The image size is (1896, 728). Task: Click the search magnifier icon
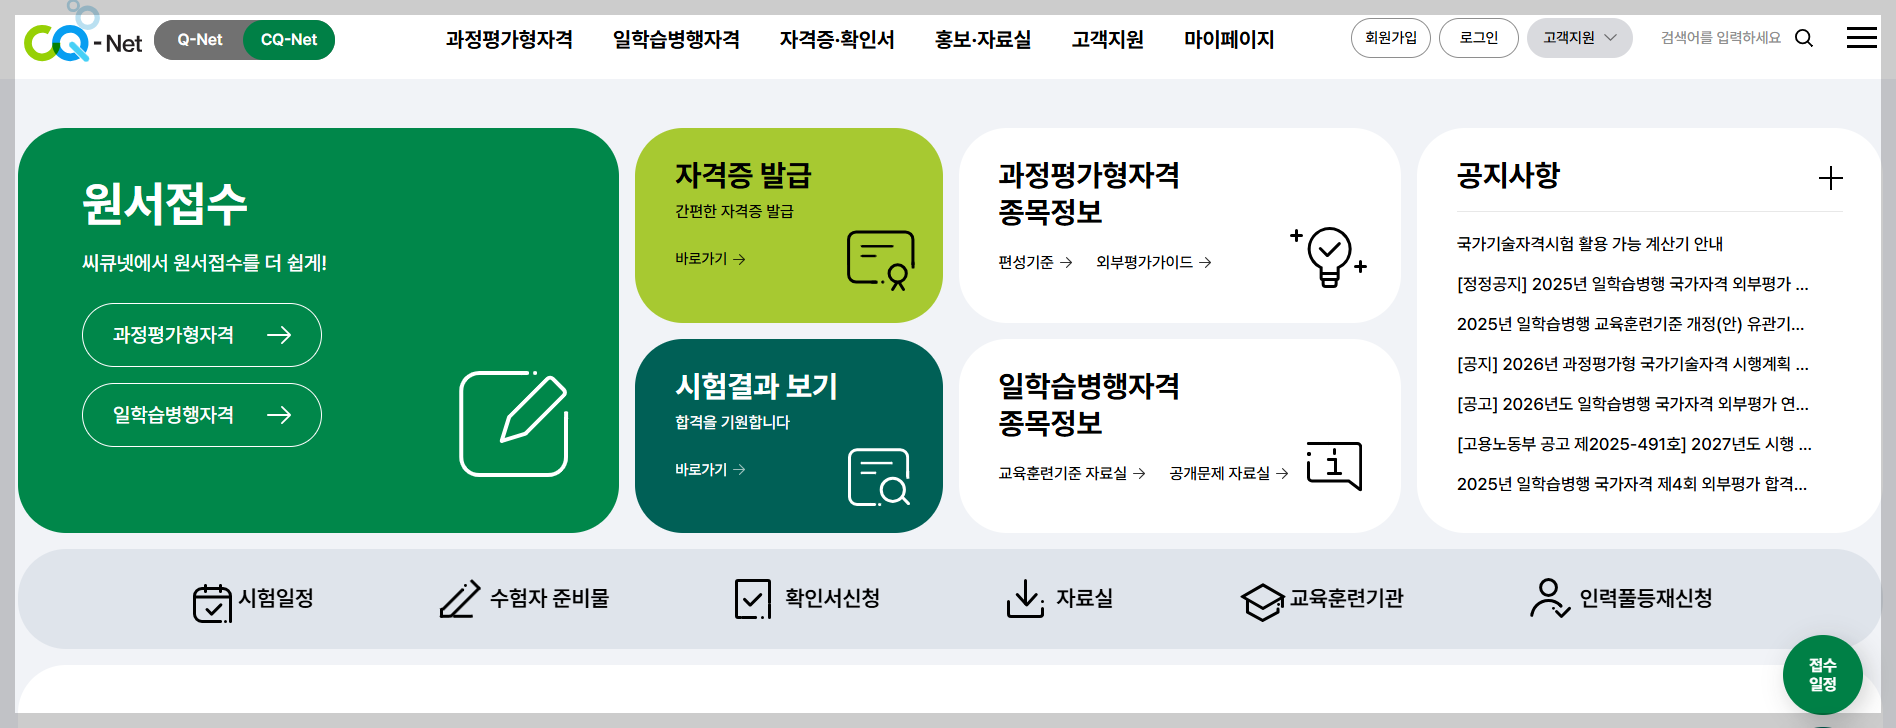[x=1804, y=38]
